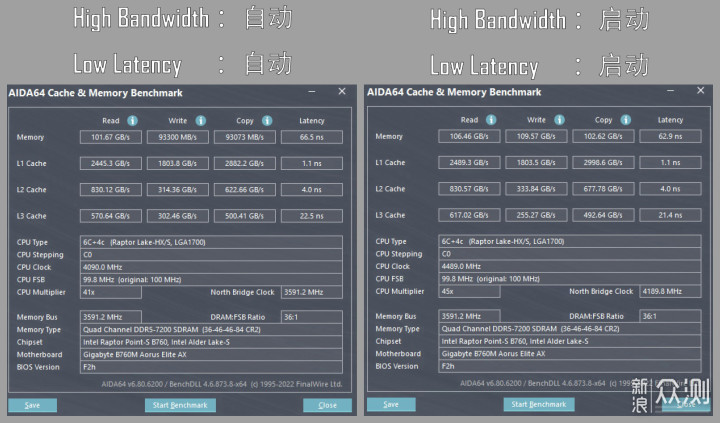Click Save button in right AIDA64 window

click(391, 404)
